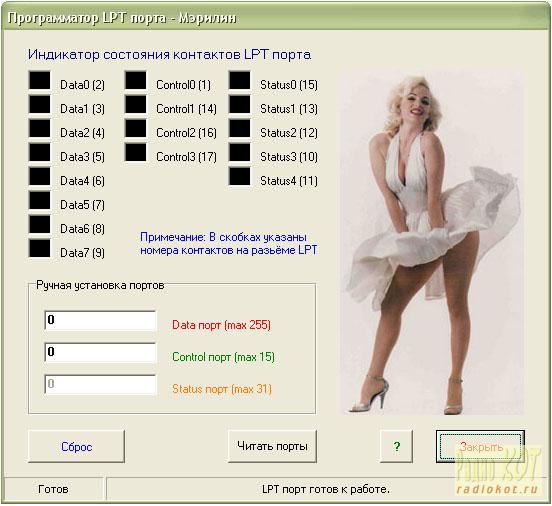Click the Data0 (2) label
The image size is (552, 506).
click(x=82, y=85)
